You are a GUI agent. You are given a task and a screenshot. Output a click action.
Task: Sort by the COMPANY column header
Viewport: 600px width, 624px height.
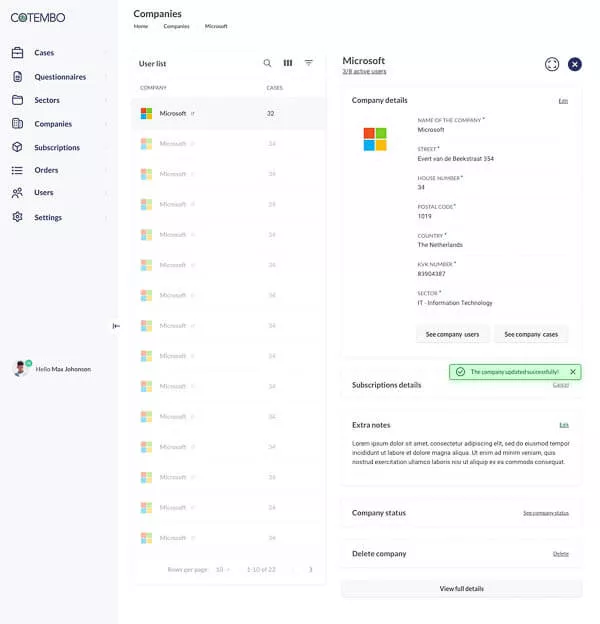153,88
